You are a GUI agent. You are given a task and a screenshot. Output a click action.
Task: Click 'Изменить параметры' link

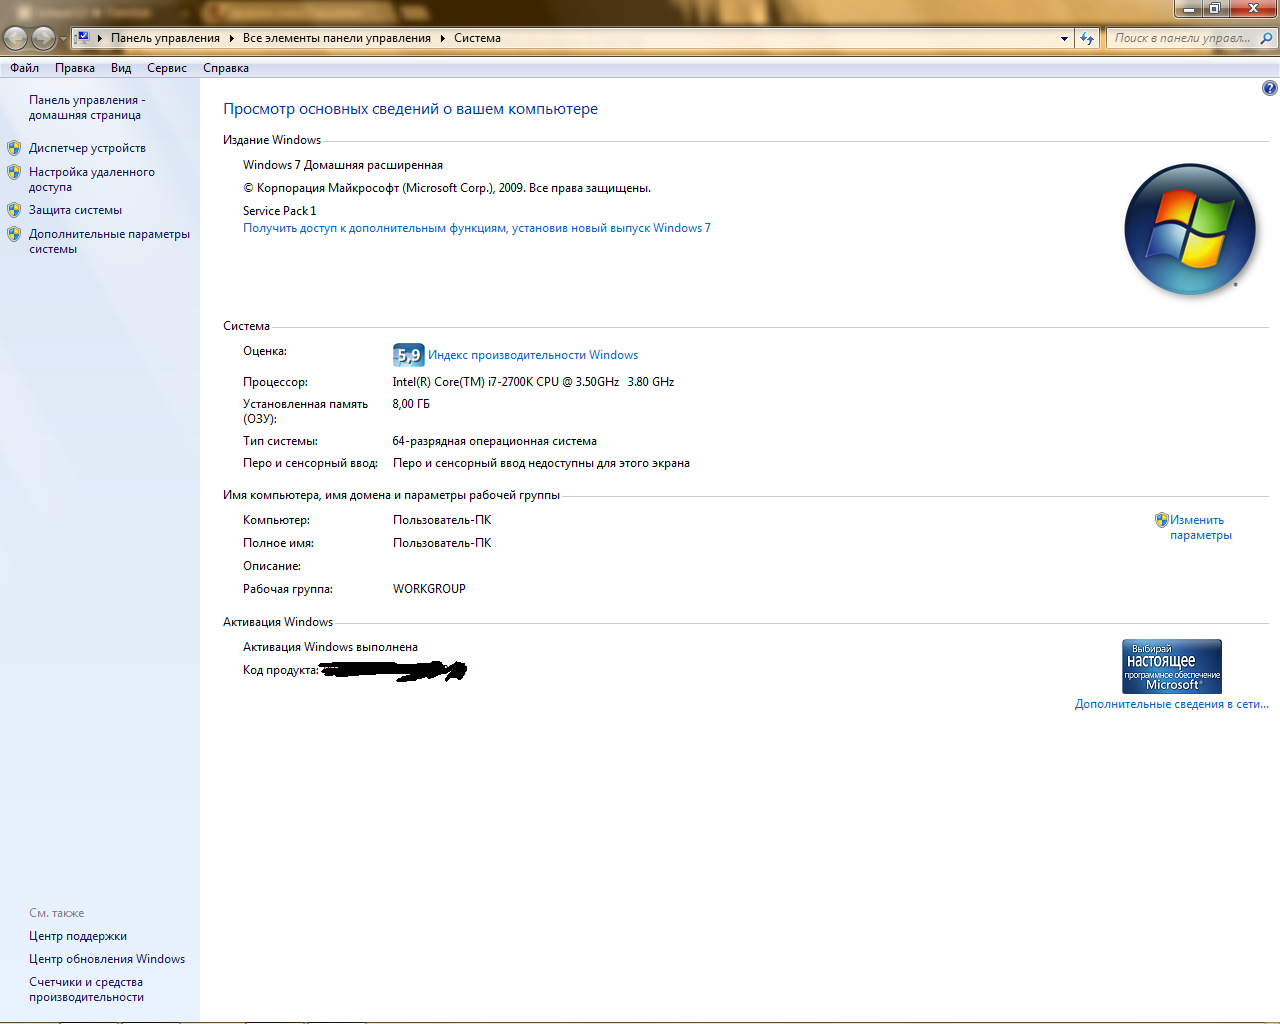point(1201,527)
